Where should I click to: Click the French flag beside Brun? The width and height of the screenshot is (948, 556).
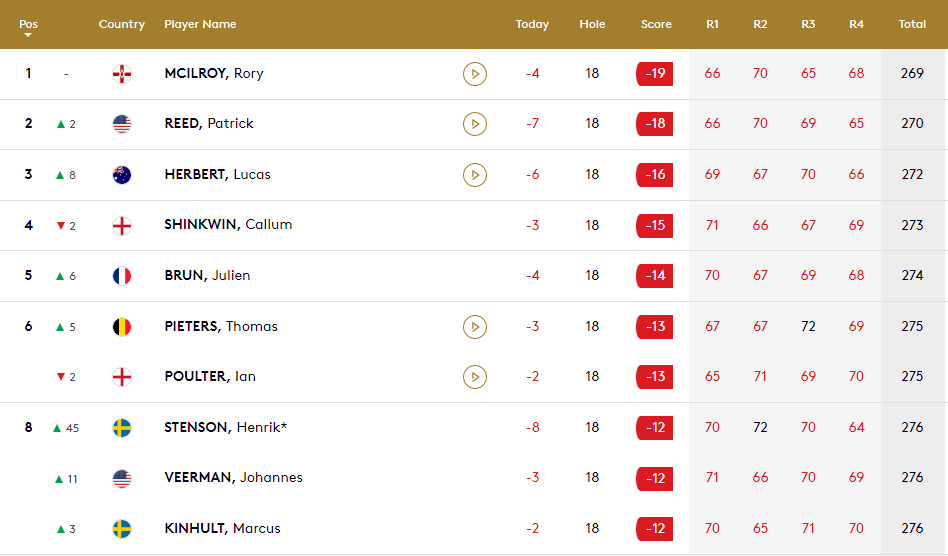(x=122, y=276)
